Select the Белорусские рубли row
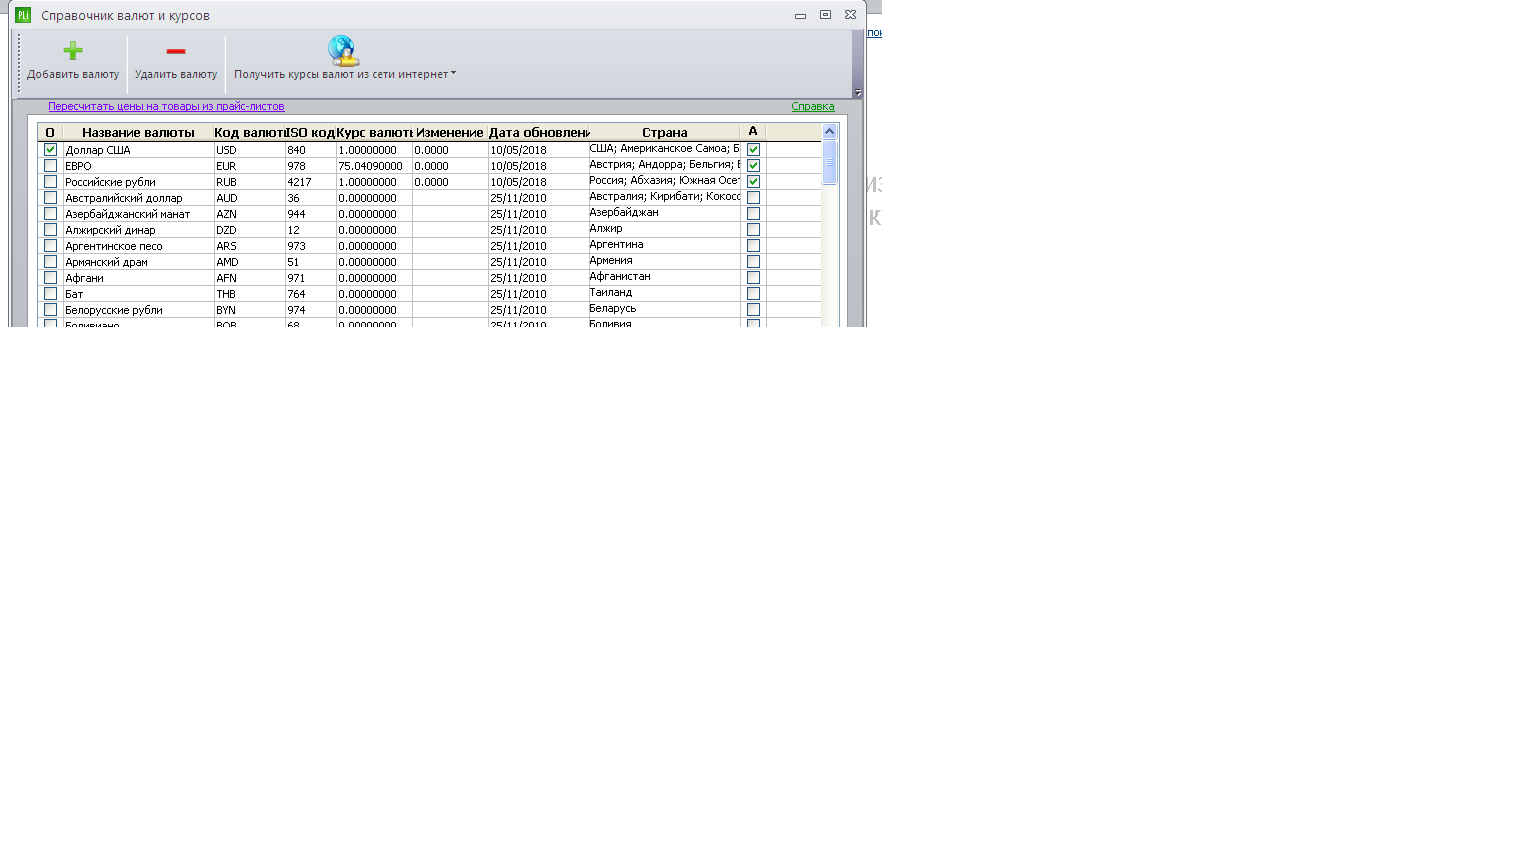 (x=430, y=310)
